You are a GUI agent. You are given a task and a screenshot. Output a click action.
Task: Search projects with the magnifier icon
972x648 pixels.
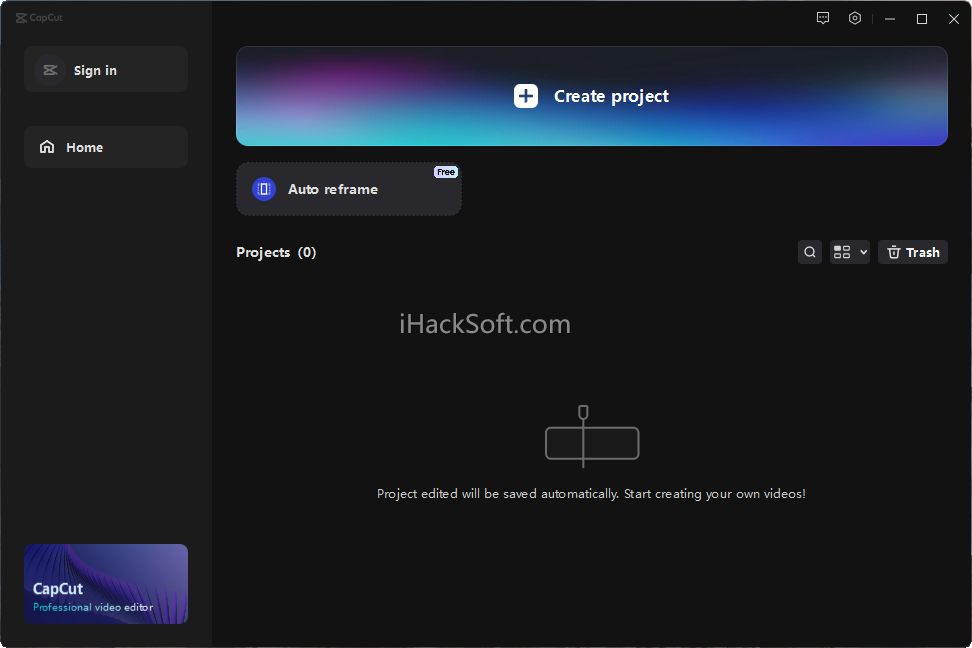click(810, 252)
